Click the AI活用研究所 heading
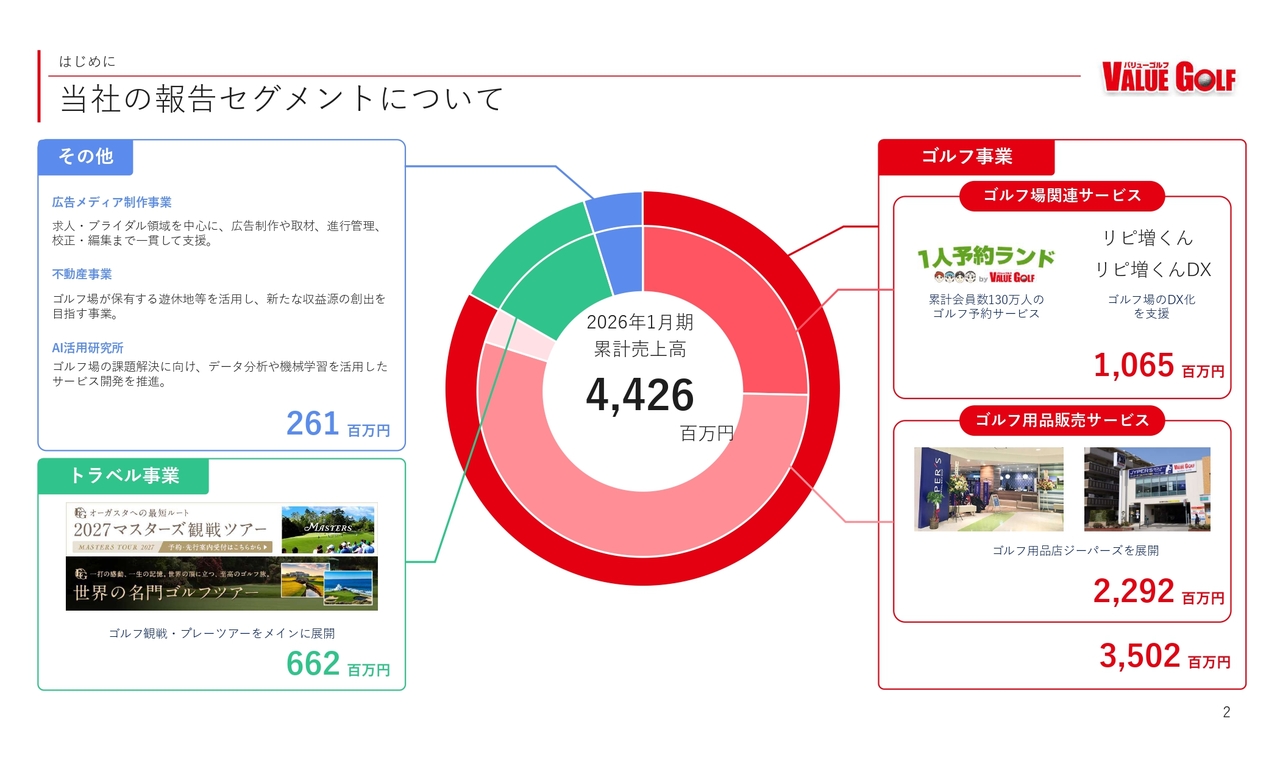Screen dimensions: 1280x777 point(88,348)
